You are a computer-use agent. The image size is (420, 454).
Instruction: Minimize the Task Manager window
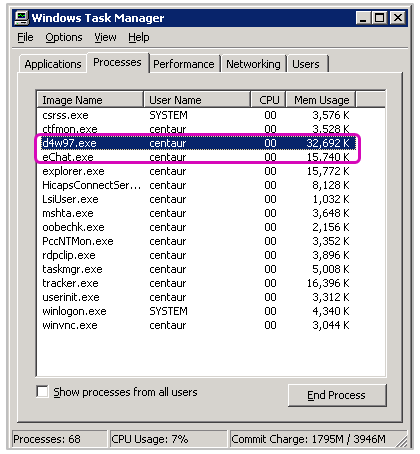click(x=363, y=18)
